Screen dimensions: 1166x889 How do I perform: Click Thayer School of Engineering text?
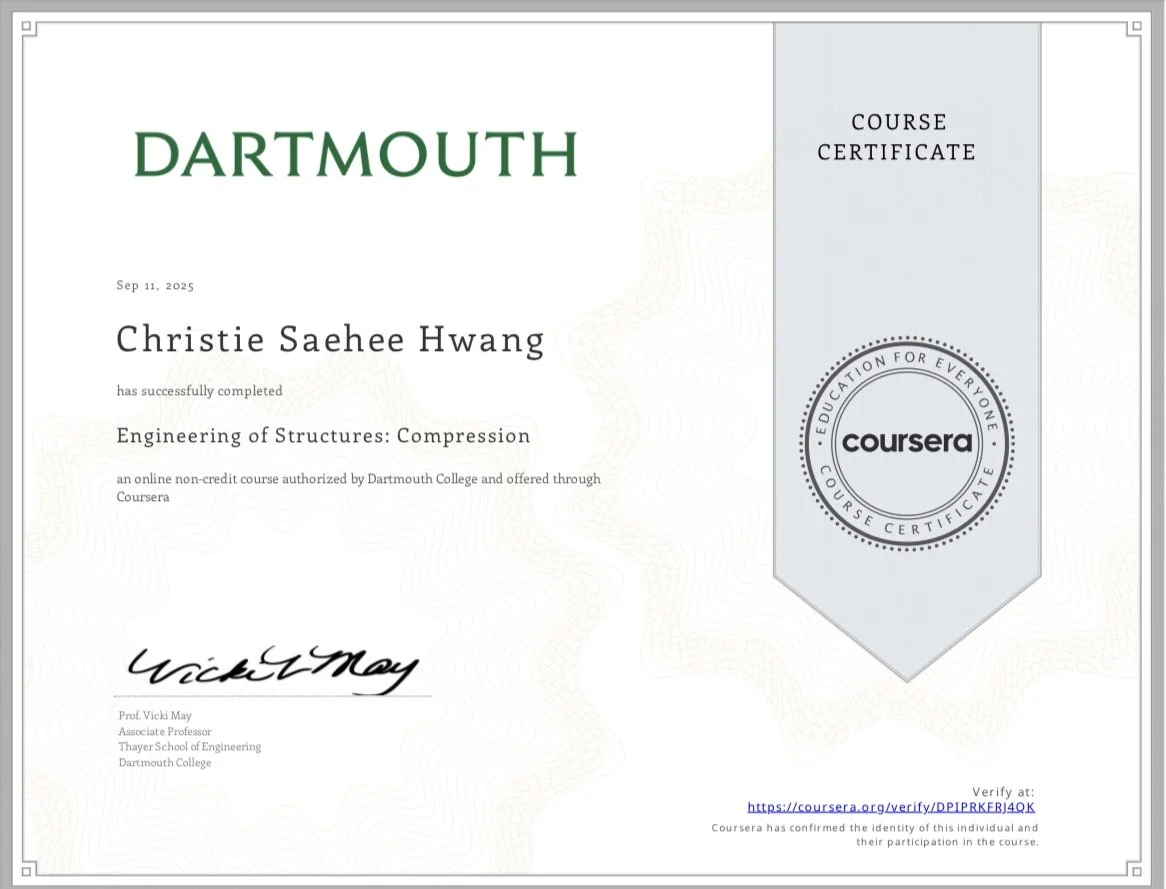[x=190, y=747]
